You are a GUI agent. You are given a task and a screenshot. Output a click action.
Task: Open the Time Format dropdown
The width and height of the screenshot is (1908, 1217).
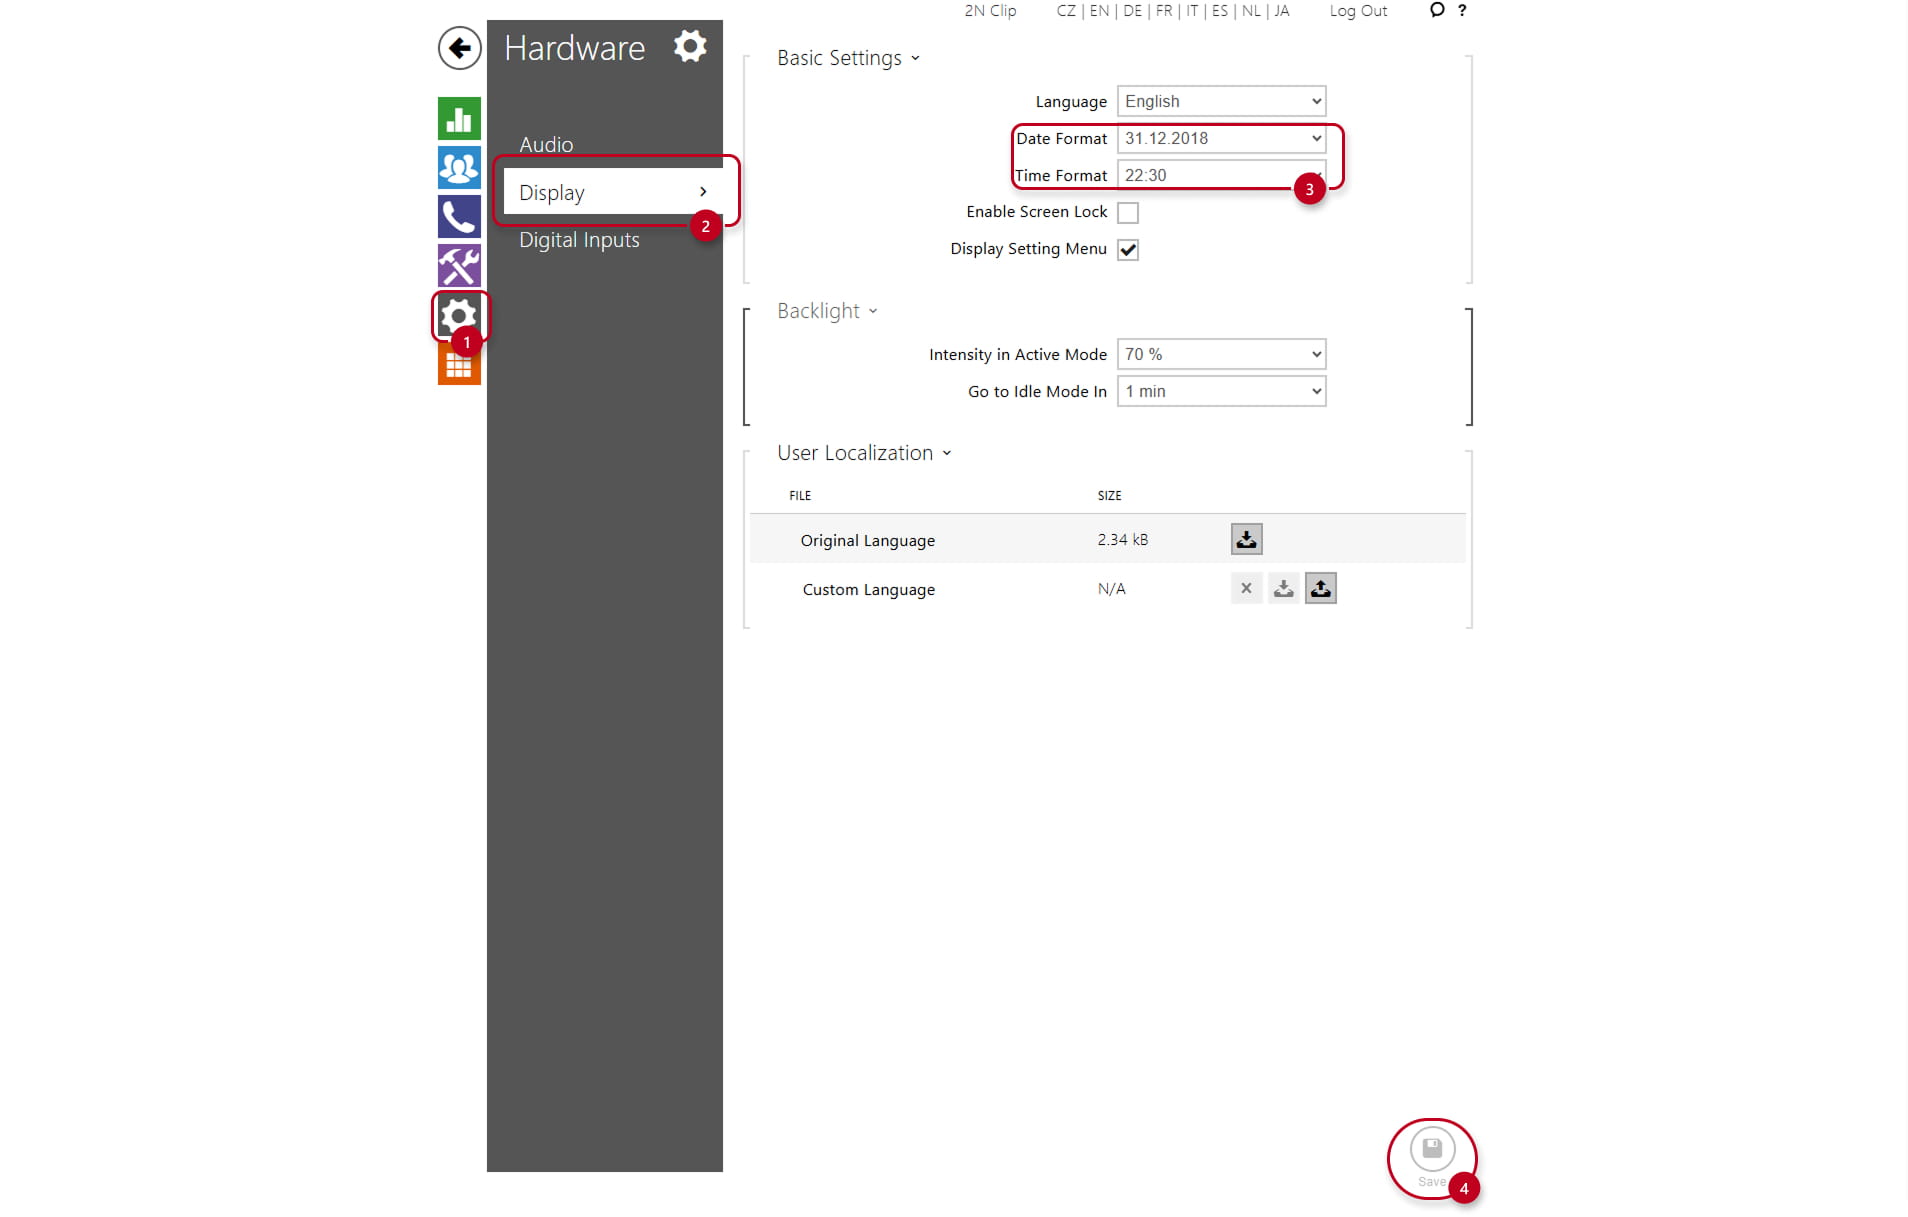click(x=1221, y=175)
